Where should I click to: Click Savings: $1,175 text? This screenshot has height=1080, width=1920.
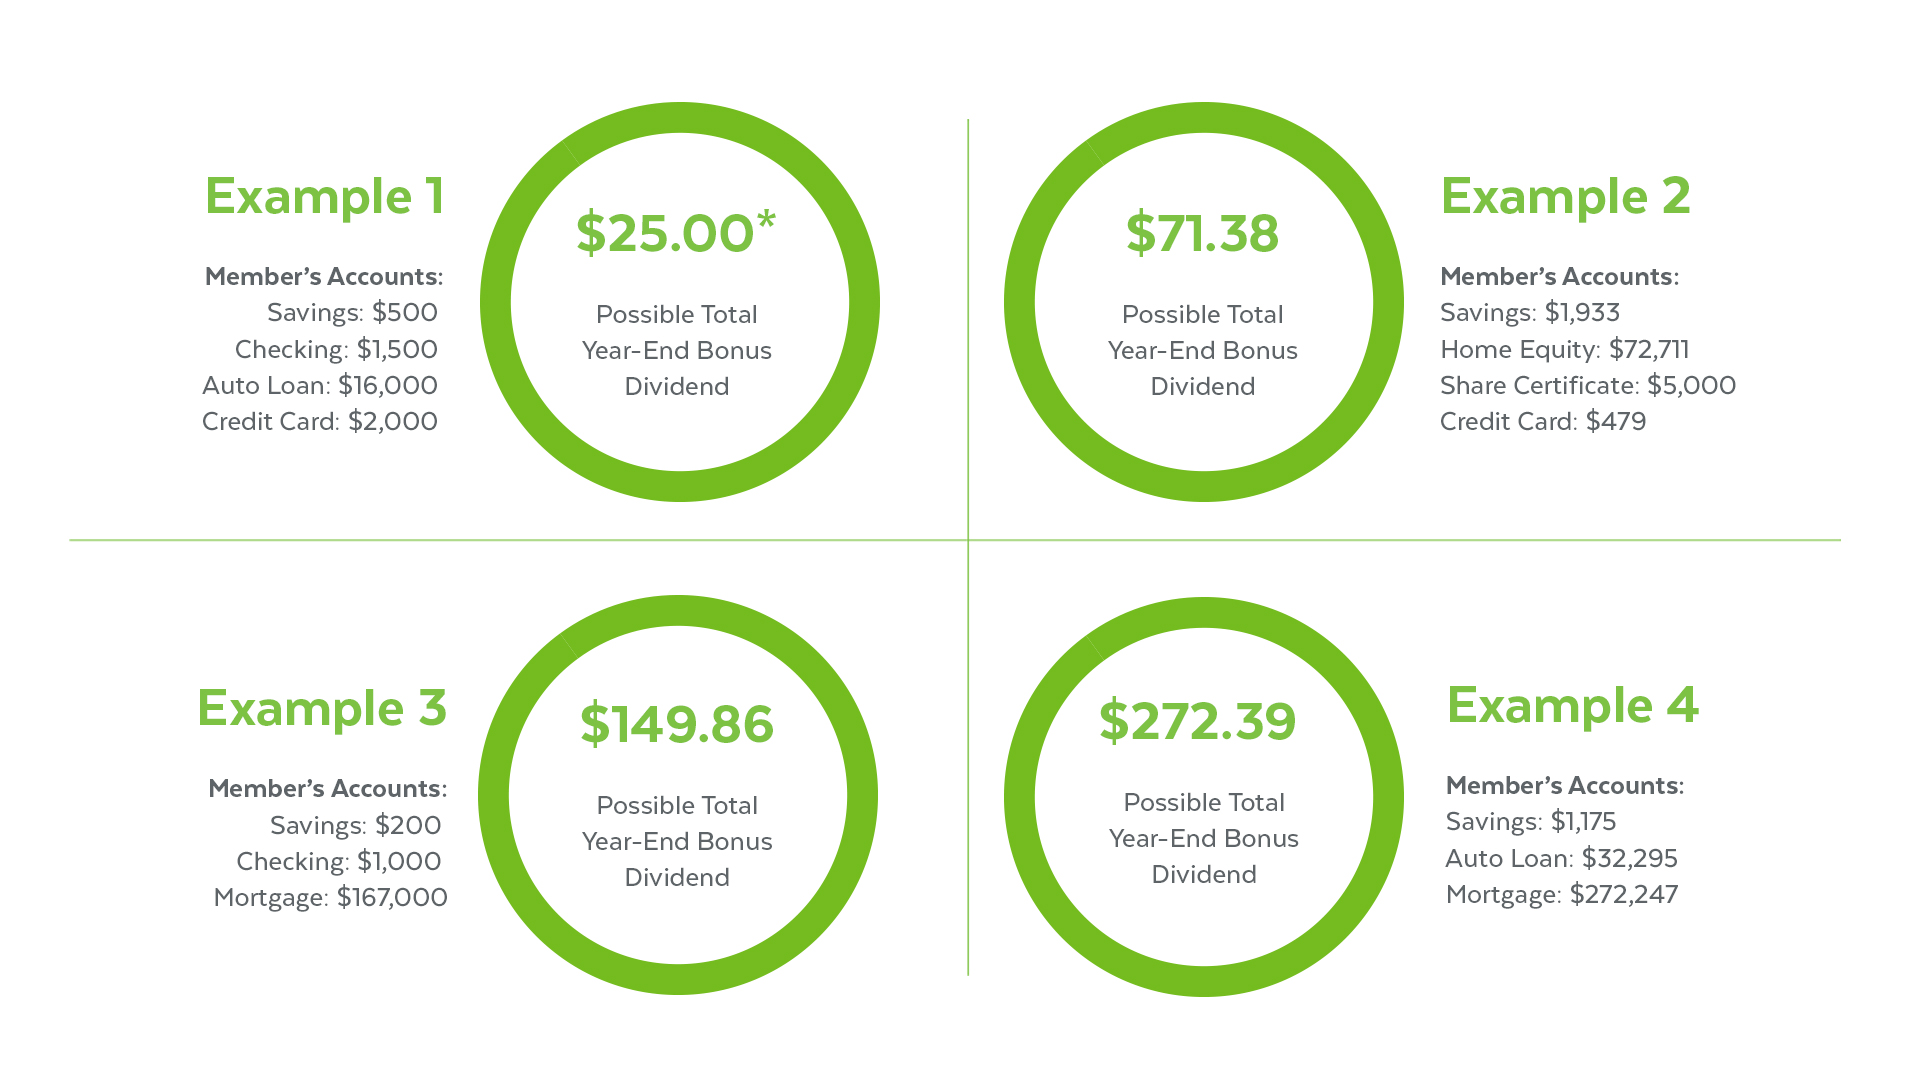[x=1530, y=822]
